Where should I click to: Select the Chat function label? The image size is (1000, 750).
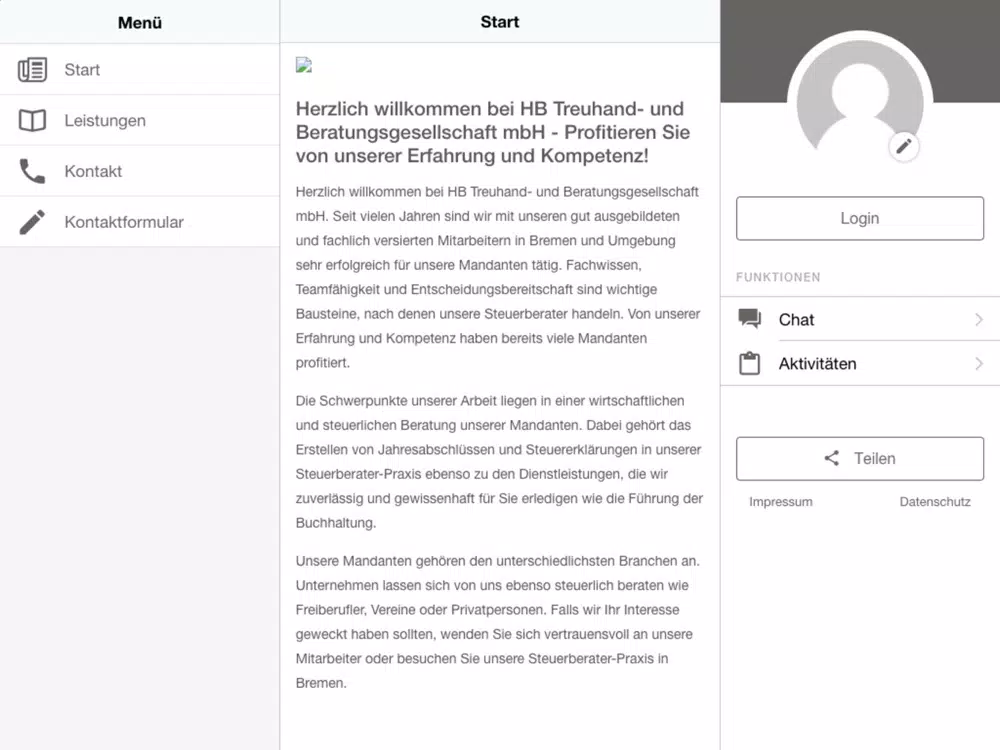(x=797, y=320)
